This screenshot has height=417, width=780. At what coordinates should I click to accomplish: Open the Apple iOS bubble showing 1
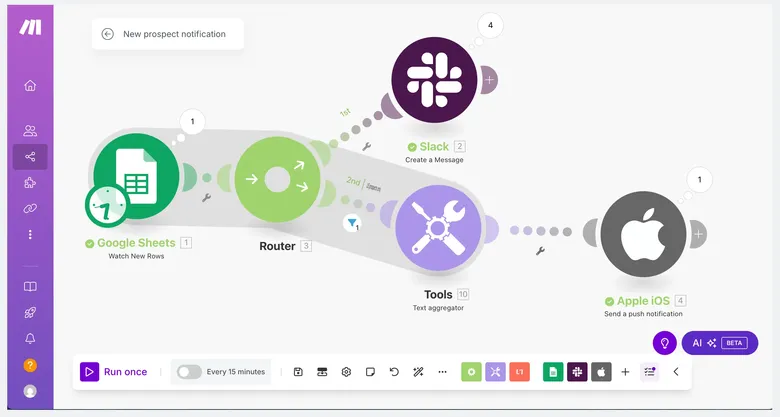[x=699, y=180]
